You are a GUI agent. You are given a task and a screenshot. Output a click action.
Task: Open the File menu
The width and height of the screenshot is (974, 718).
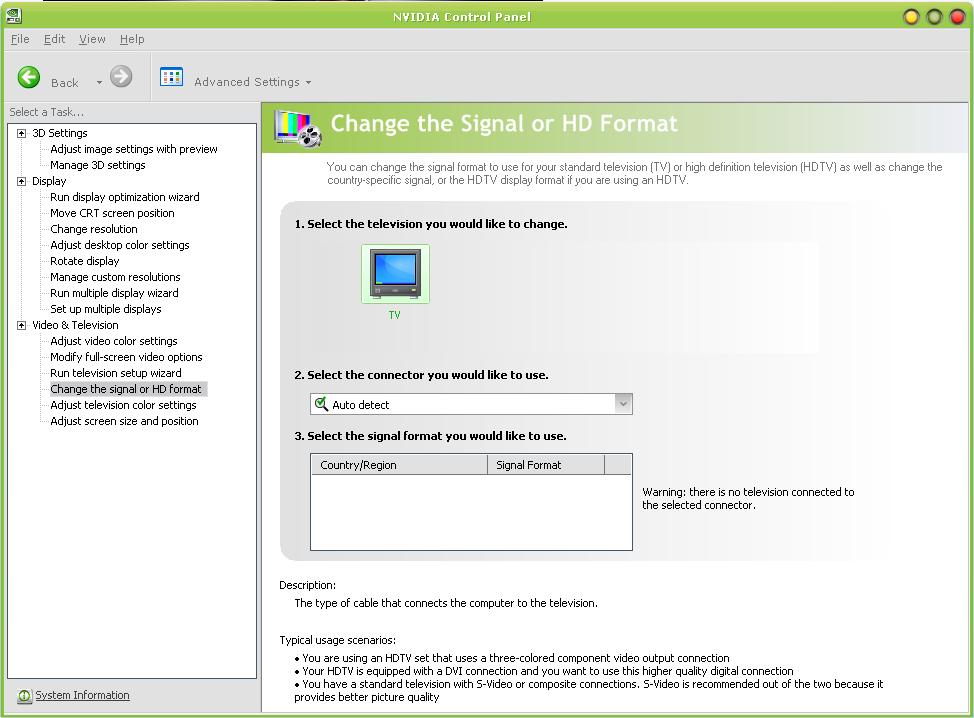pyautogui.click(x=20, y=39)
